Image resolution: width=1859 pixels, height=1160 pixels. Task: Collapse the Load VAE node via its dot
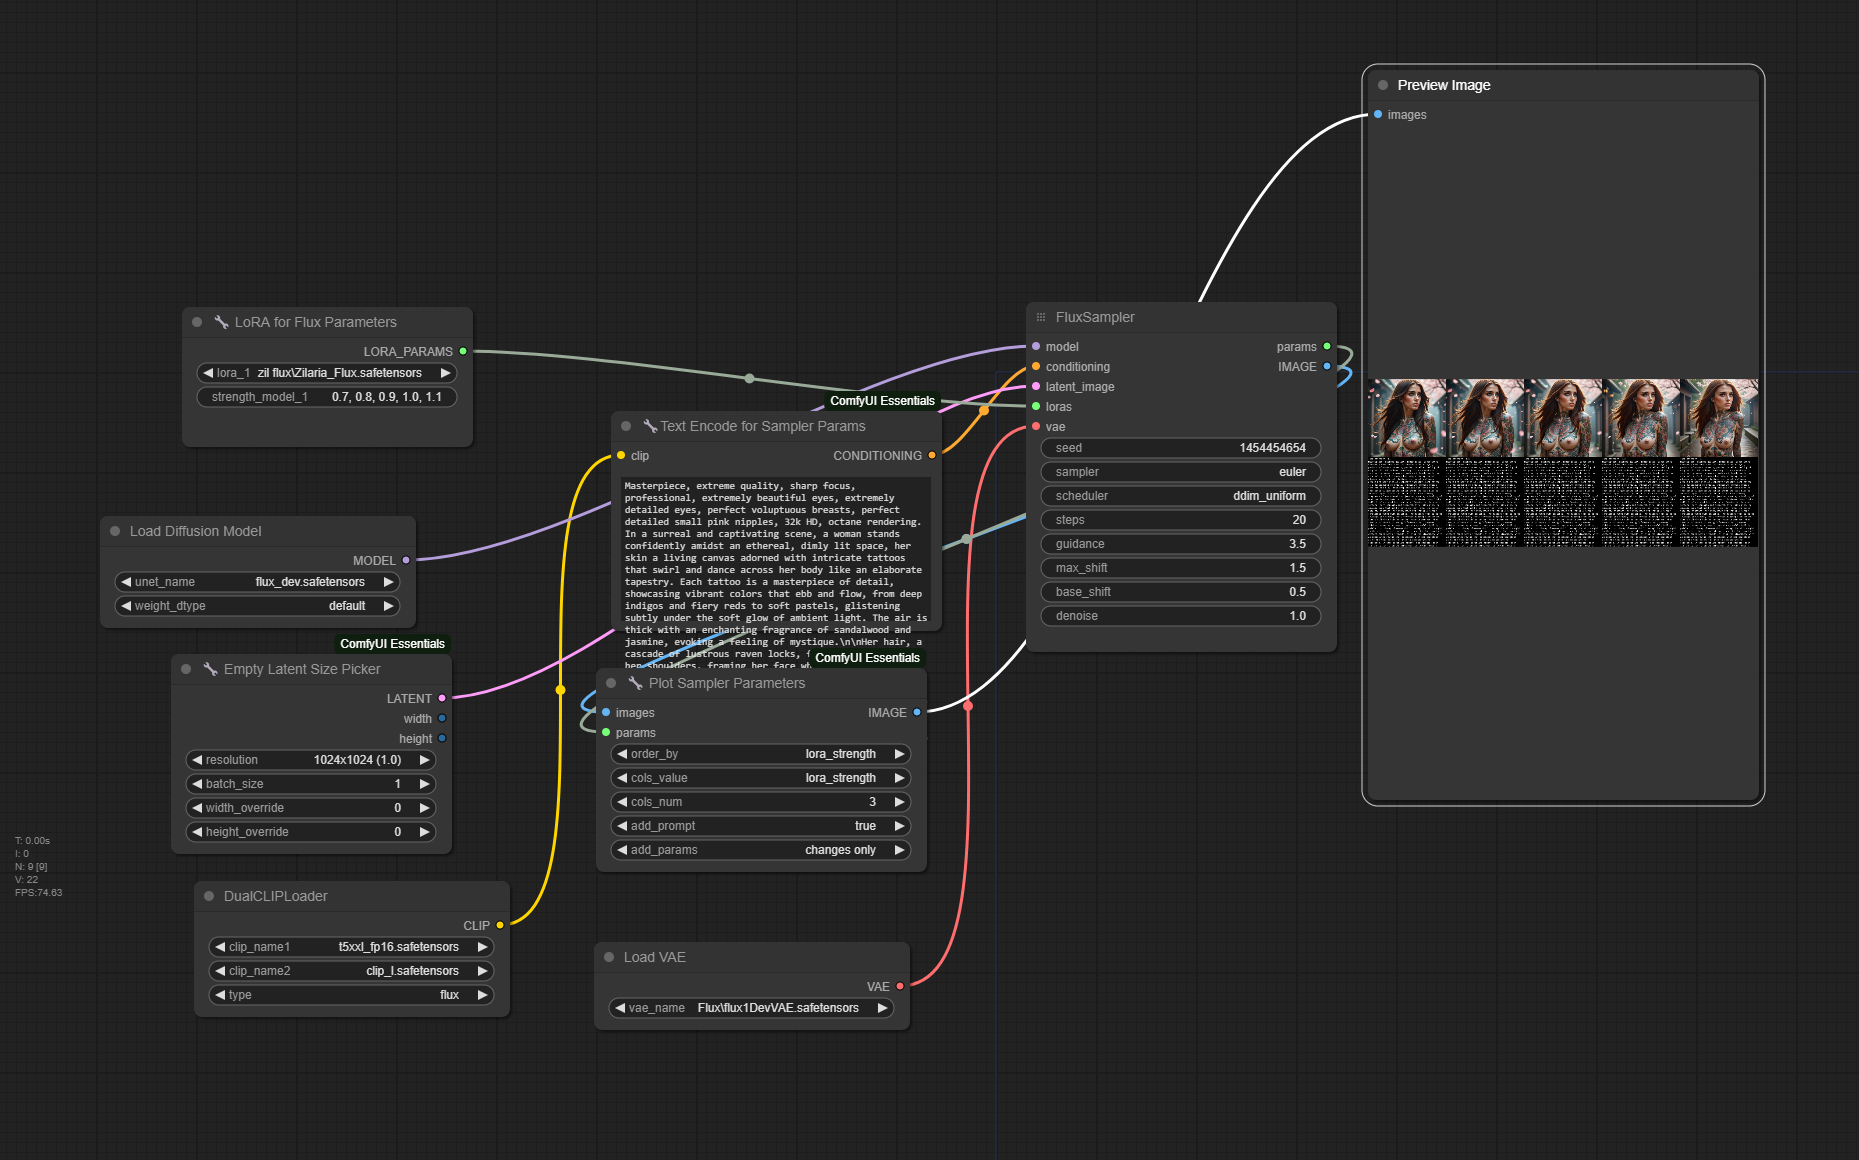pos(609,957)
